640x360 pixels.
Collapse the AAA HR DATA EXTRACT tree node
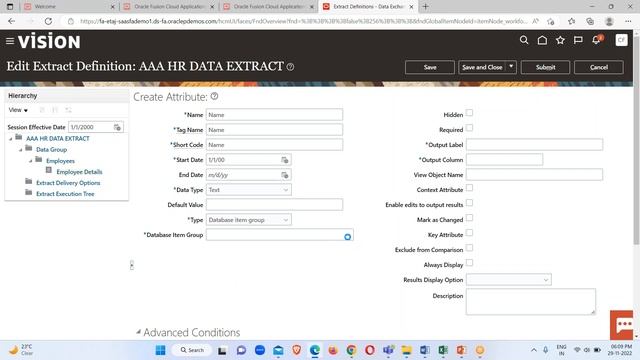point(11,139)
